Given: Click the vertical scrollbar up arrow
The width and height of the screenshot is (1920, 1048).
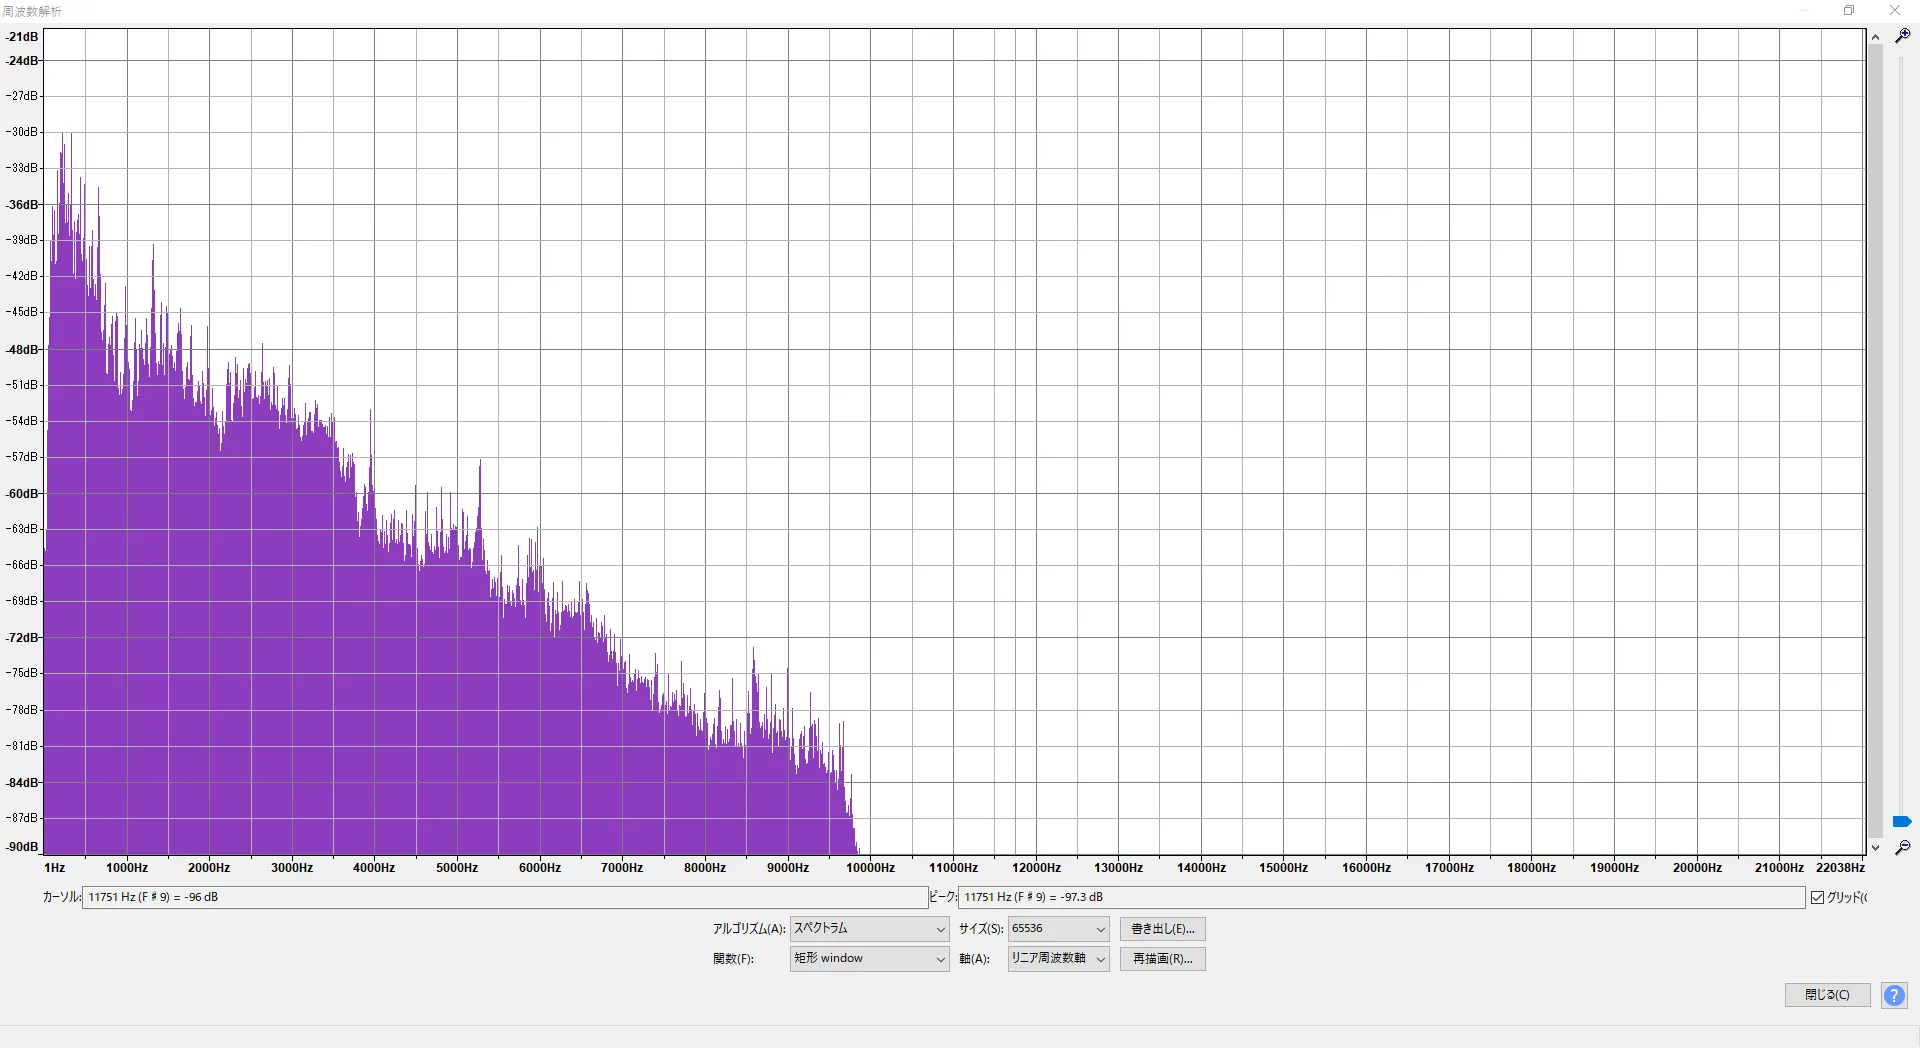Looking at the screenshot, I should pyautogui.click(x=1875, y=37).
